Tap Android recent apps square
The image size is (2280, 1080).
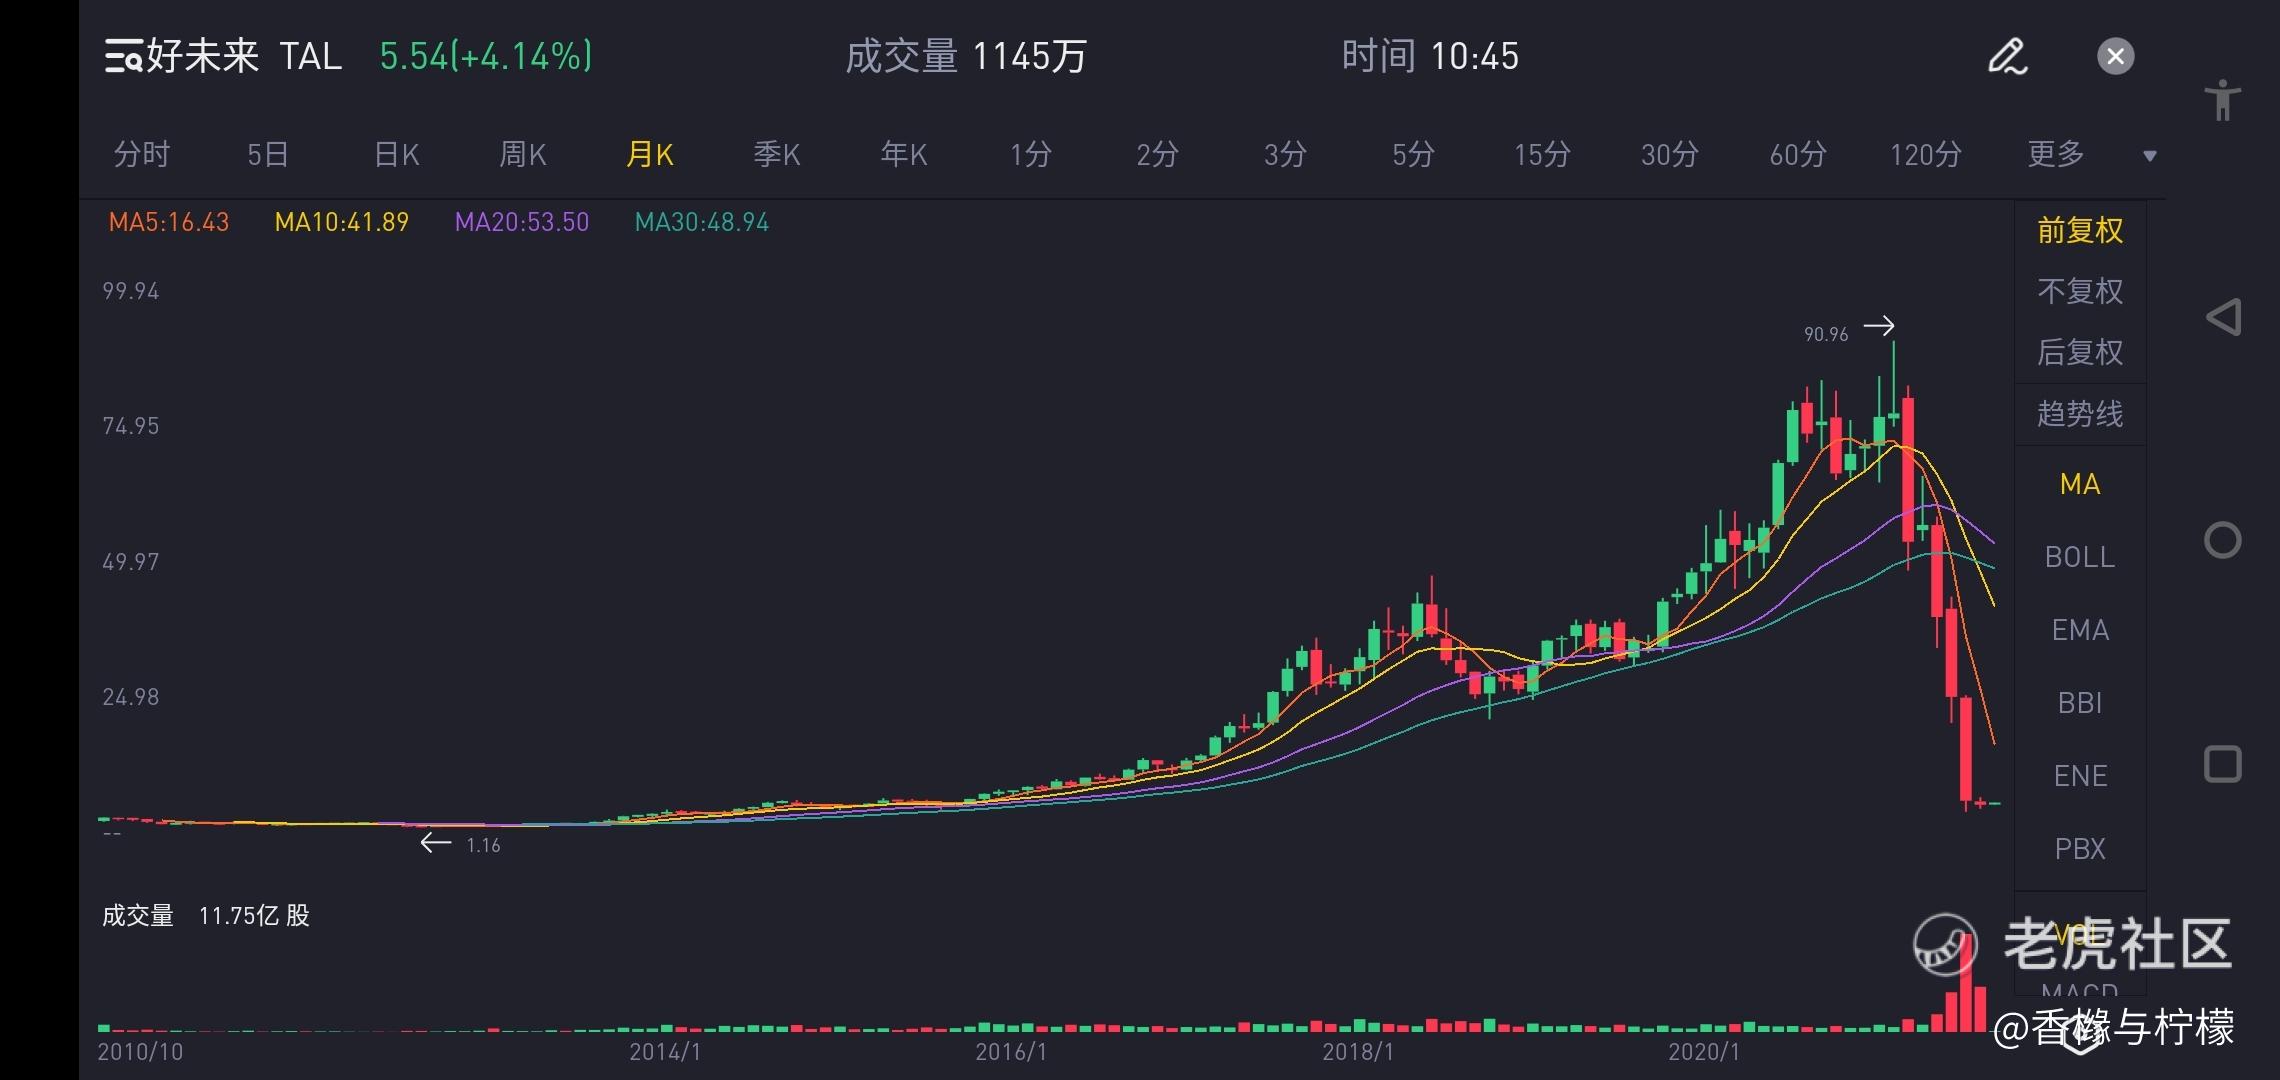tap(2222, 765)
